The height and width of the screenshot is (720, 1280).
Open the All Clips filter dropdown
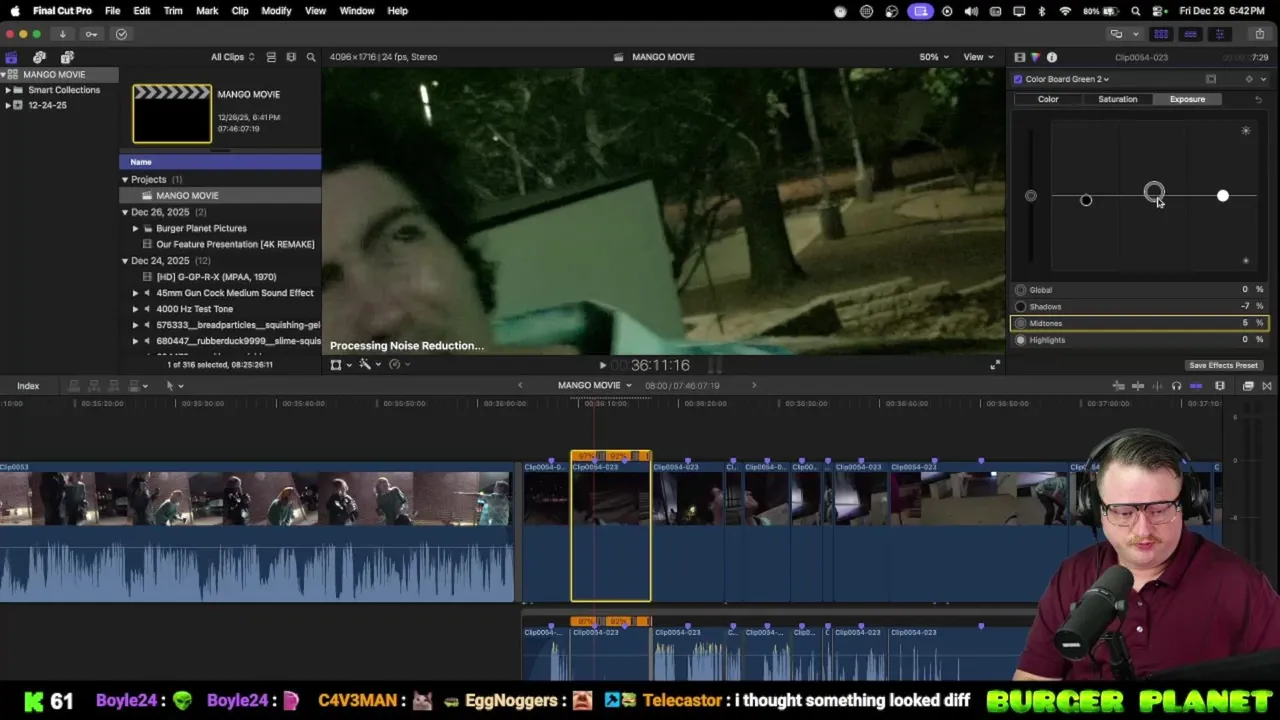pyautogui.click(x=232, y=57)
